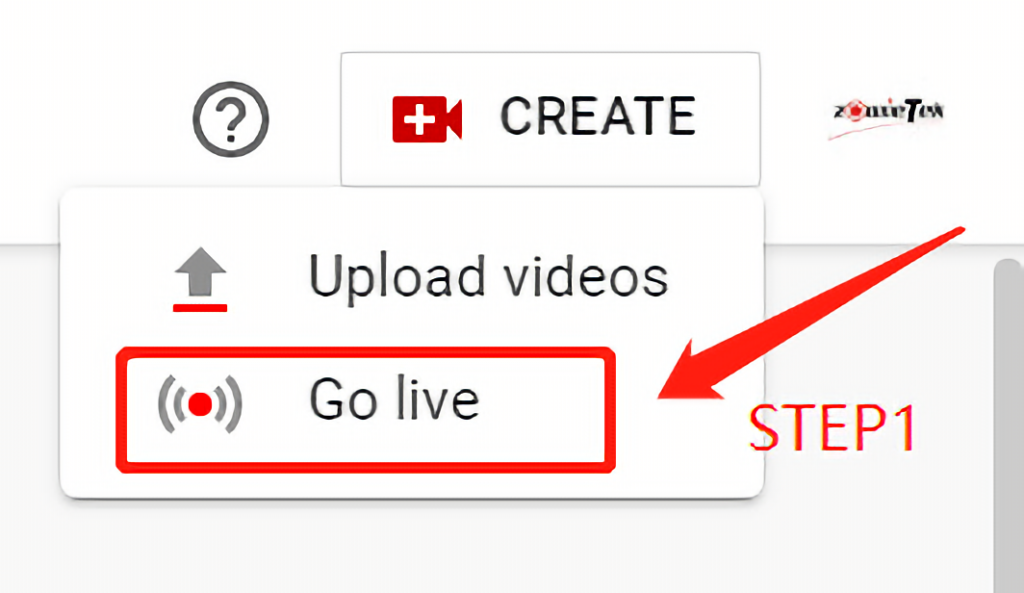Click the Go live text label
The image size is (1024, 593).
394,399
